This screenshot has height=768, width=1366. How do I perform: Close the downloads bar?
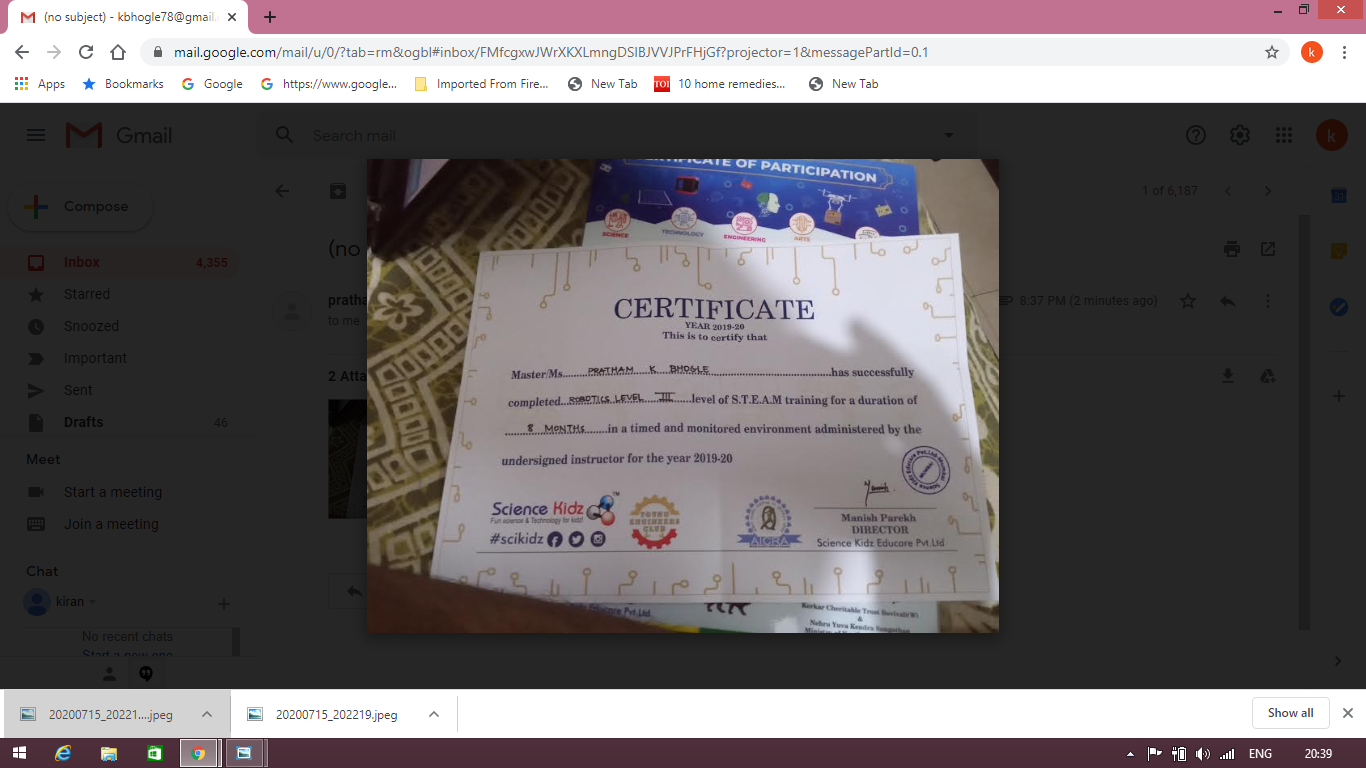tap(1348, 713)
